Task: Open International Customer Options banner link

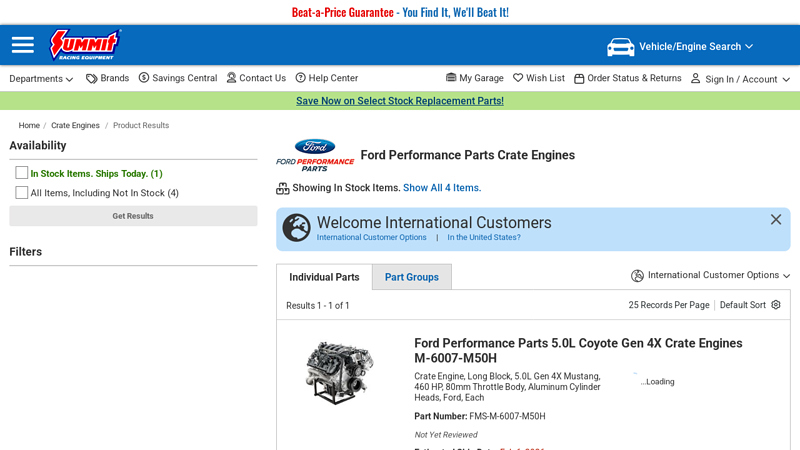Action: tap(371, 237)
